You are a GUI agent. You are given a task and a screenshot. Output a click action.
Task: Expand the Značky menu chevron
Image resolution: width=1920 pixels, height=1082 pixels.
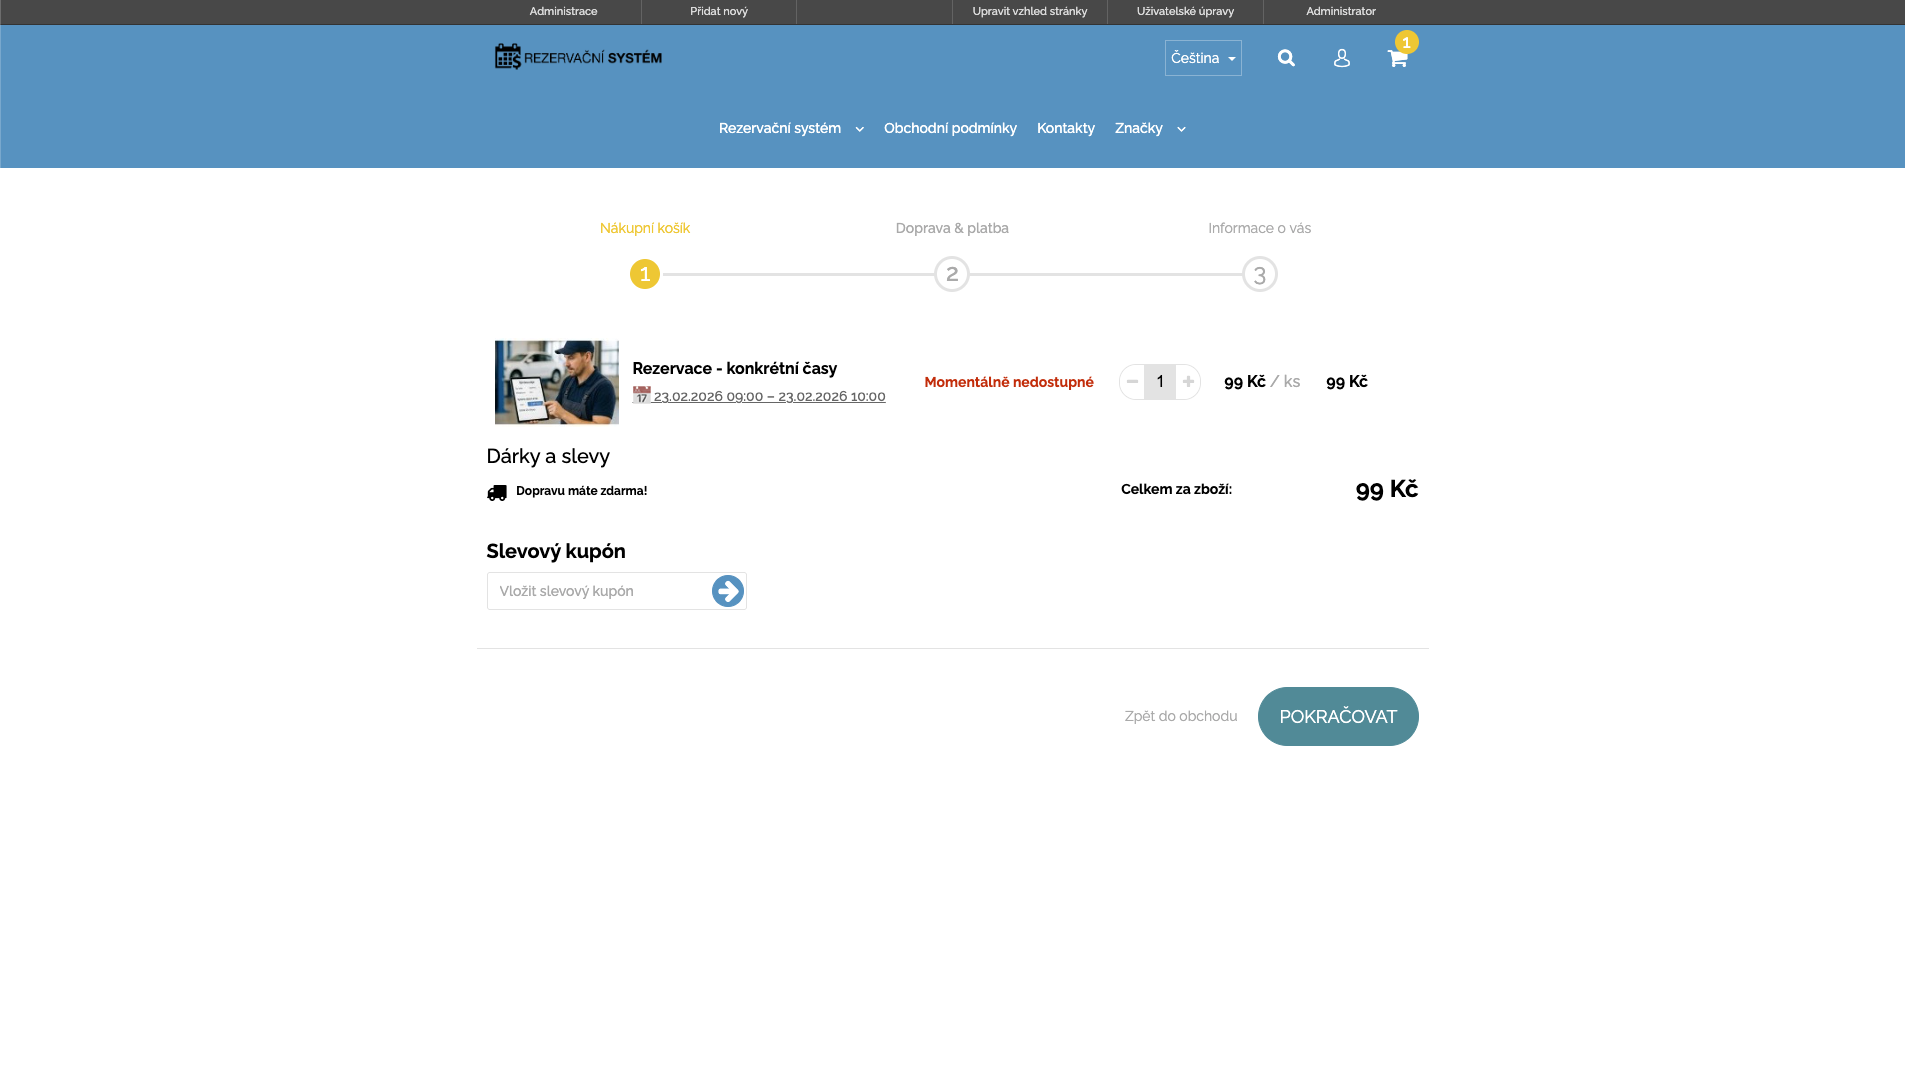[1181, 129]
